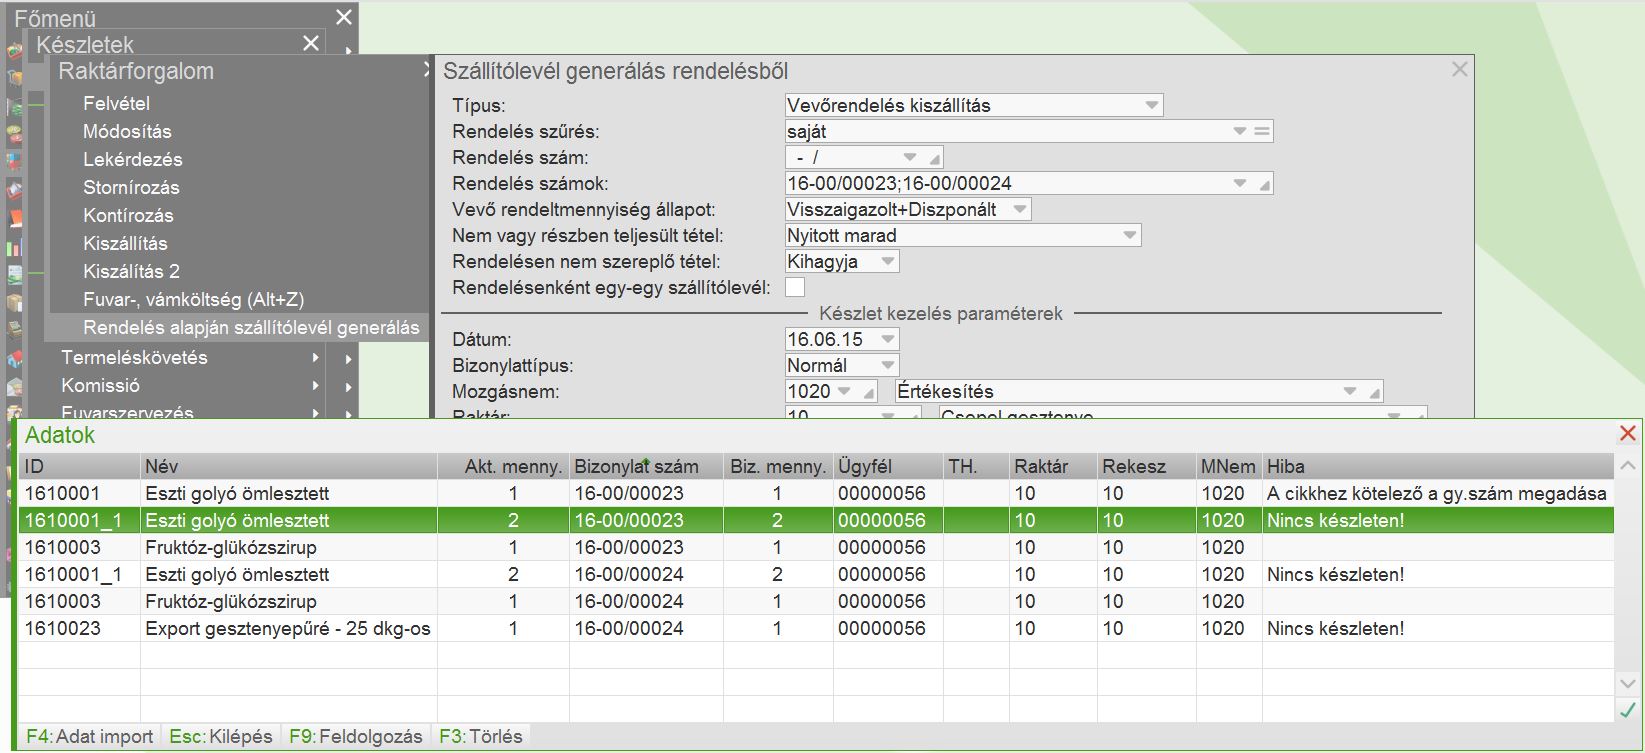Click the equals icon beside the saját filter
1645x753 pixels.
(x=1262, y=131)
